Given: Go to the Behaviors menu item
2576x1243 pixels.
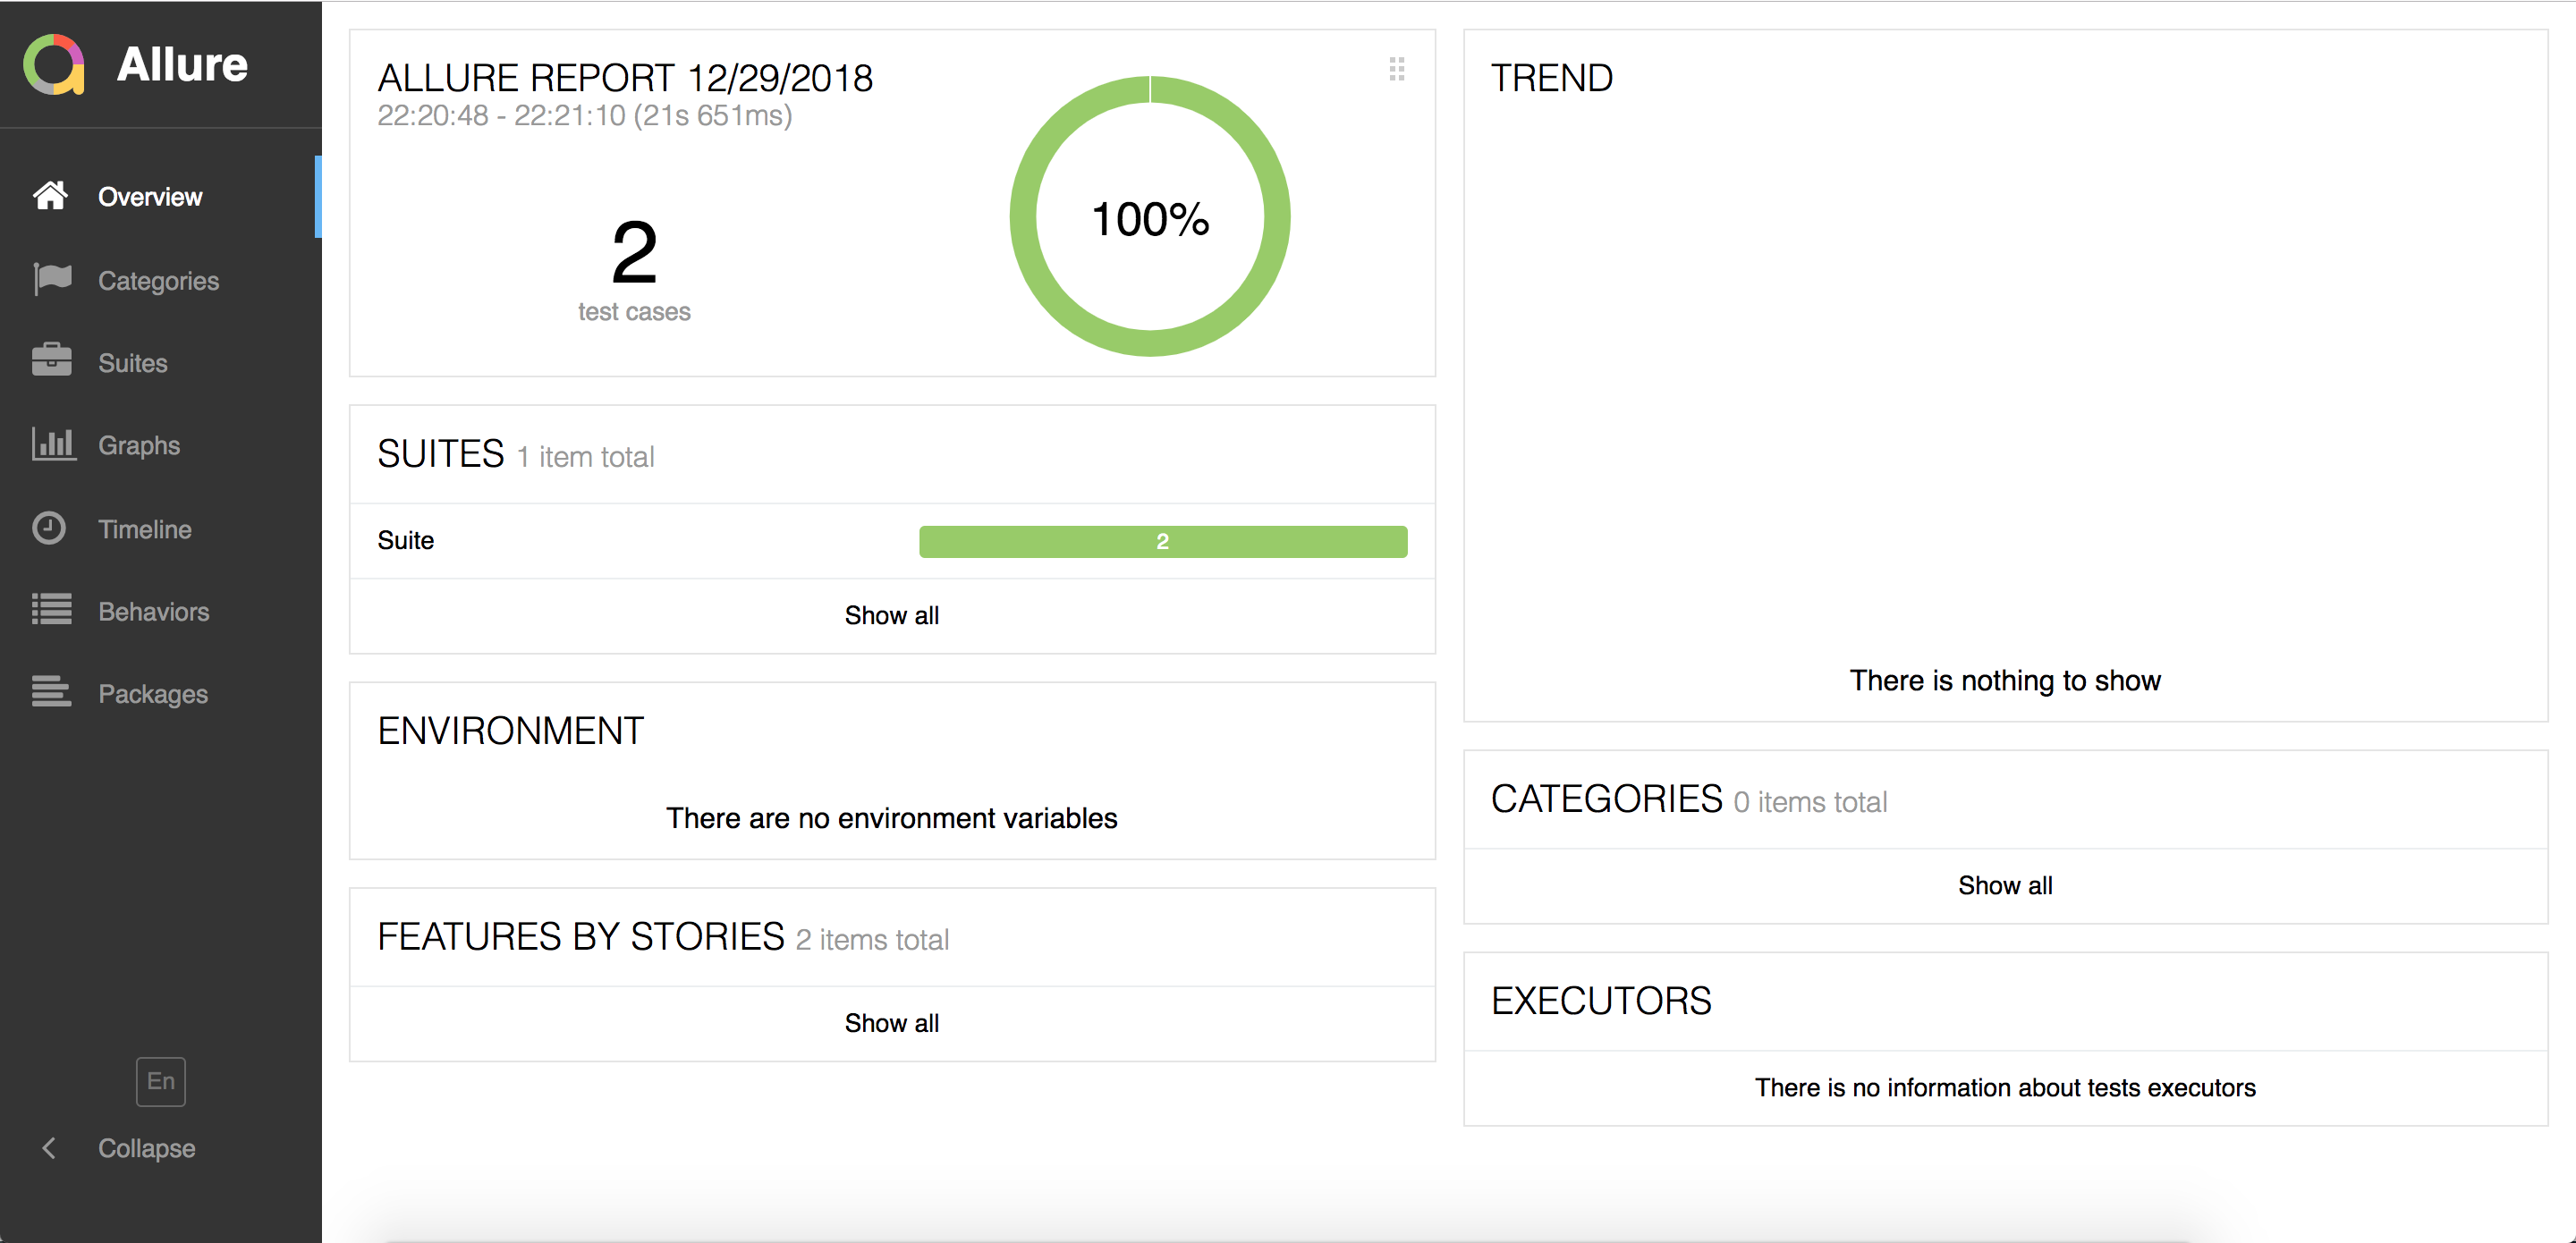Looking at the screenshot, I should point(153,611).
